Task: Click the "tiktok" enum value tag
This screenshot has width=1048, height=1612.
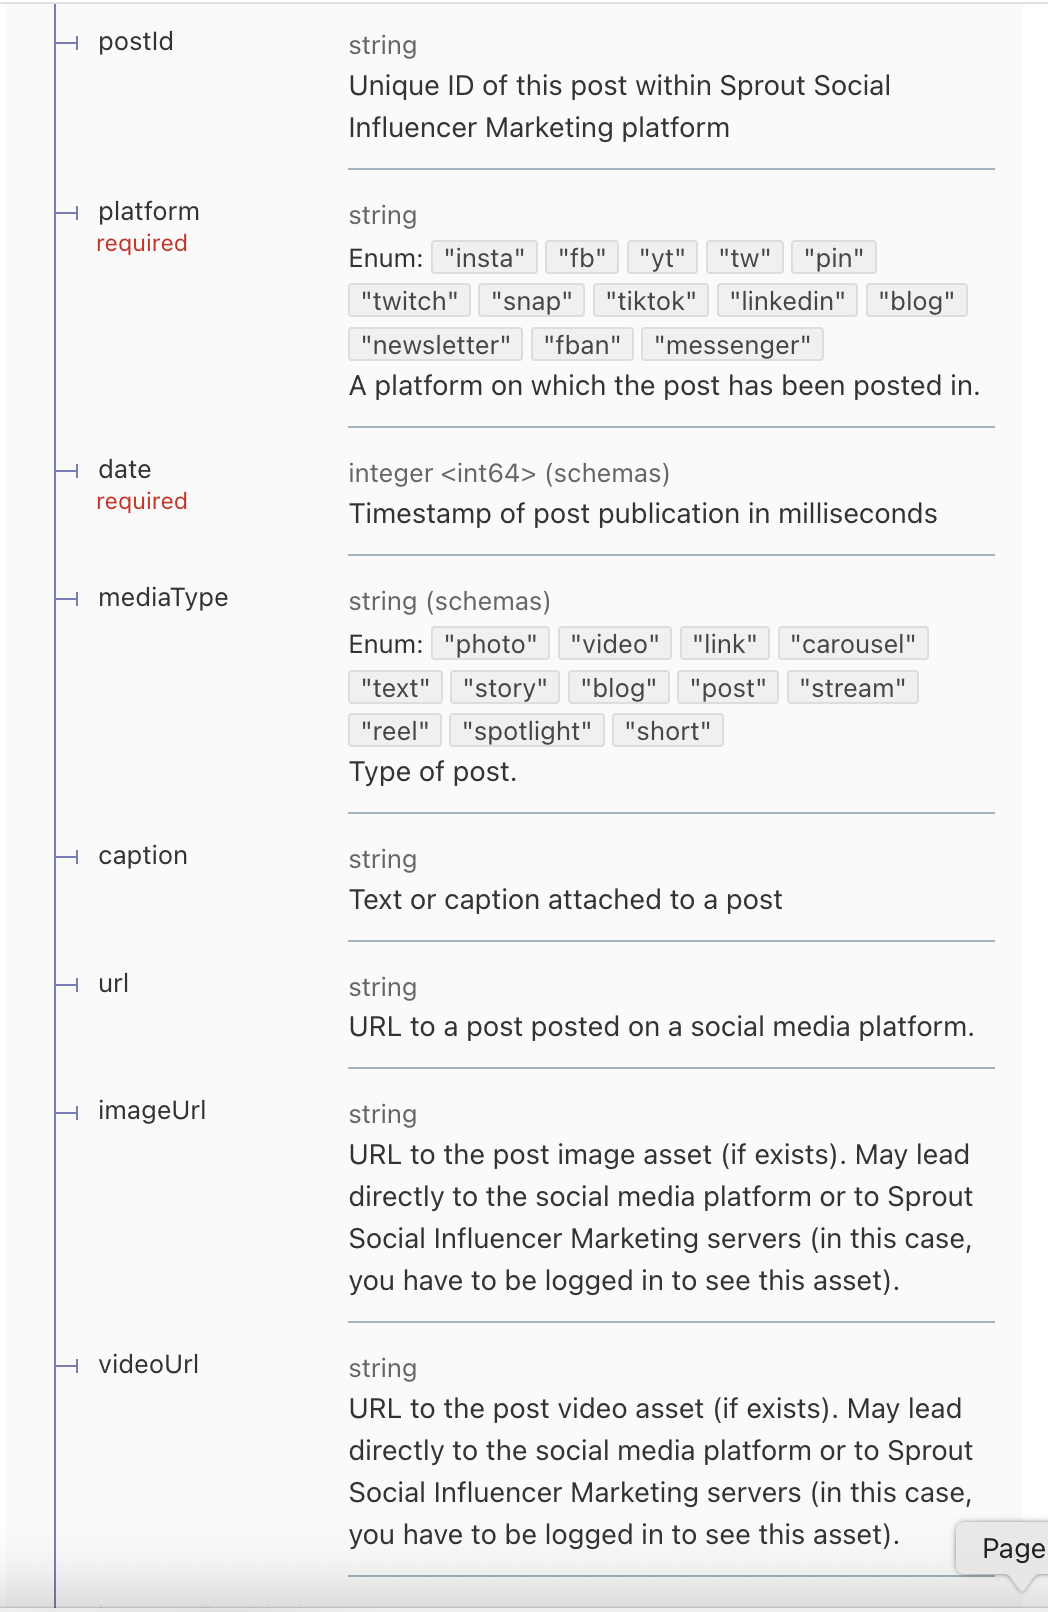Action: coord(651,301)
